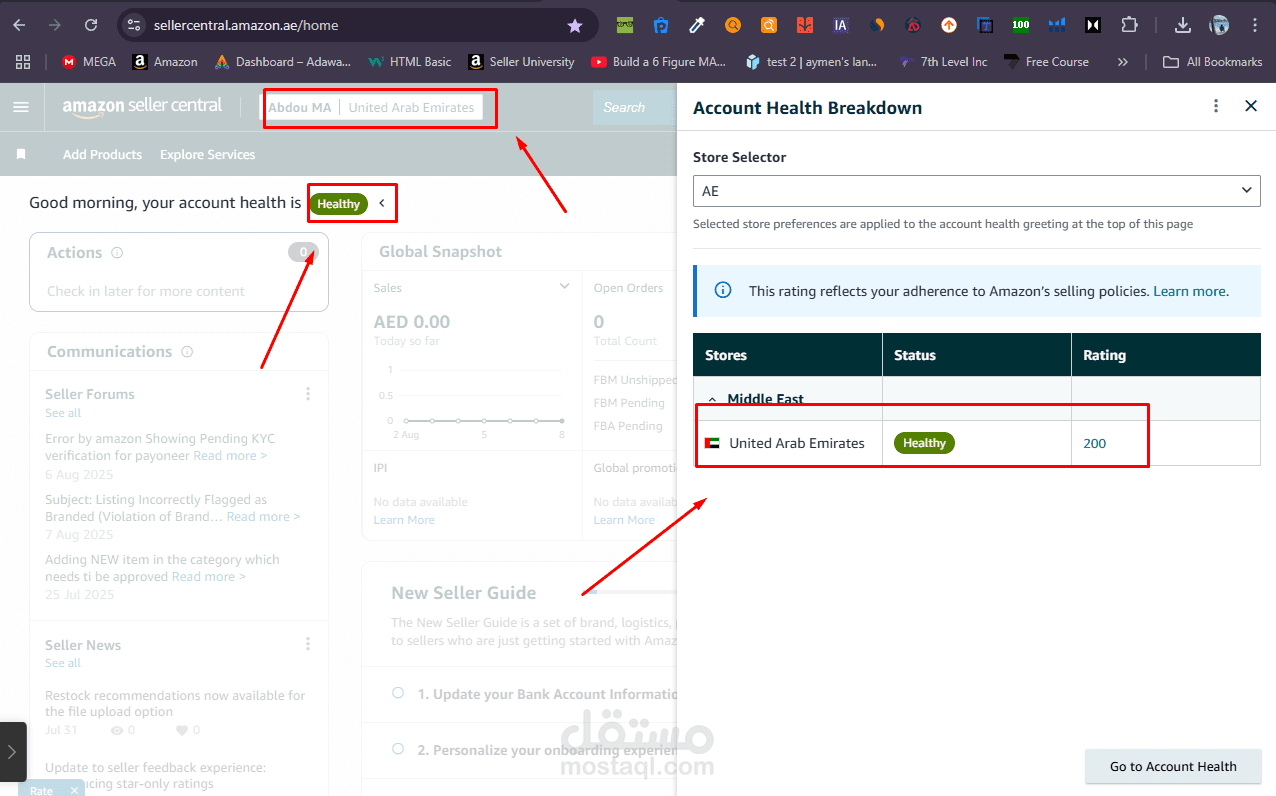Expand the left edge side panel arrow
The height and width of the screenshot is (796, 1276).
(x=12, y=751)
